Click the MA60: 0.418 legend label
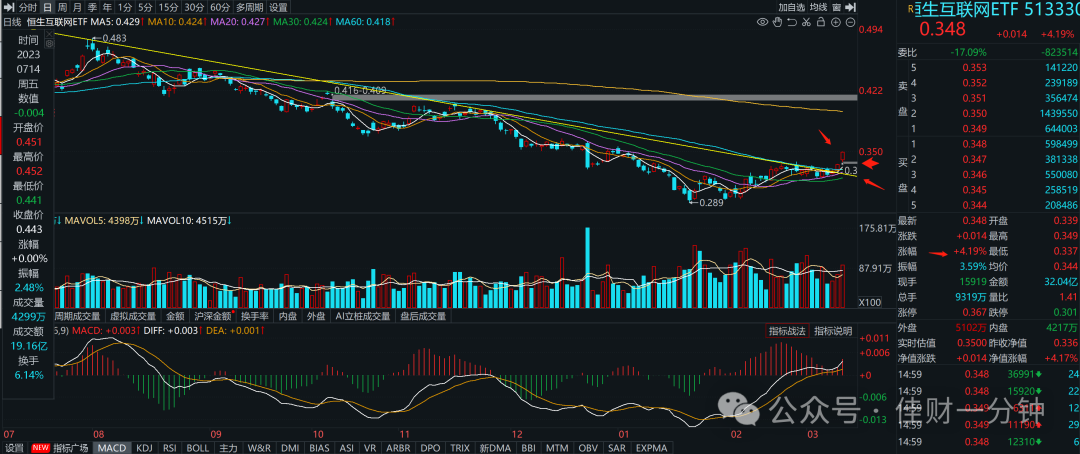The width and height of the screenshot is (1080, 454). [363, 22]
